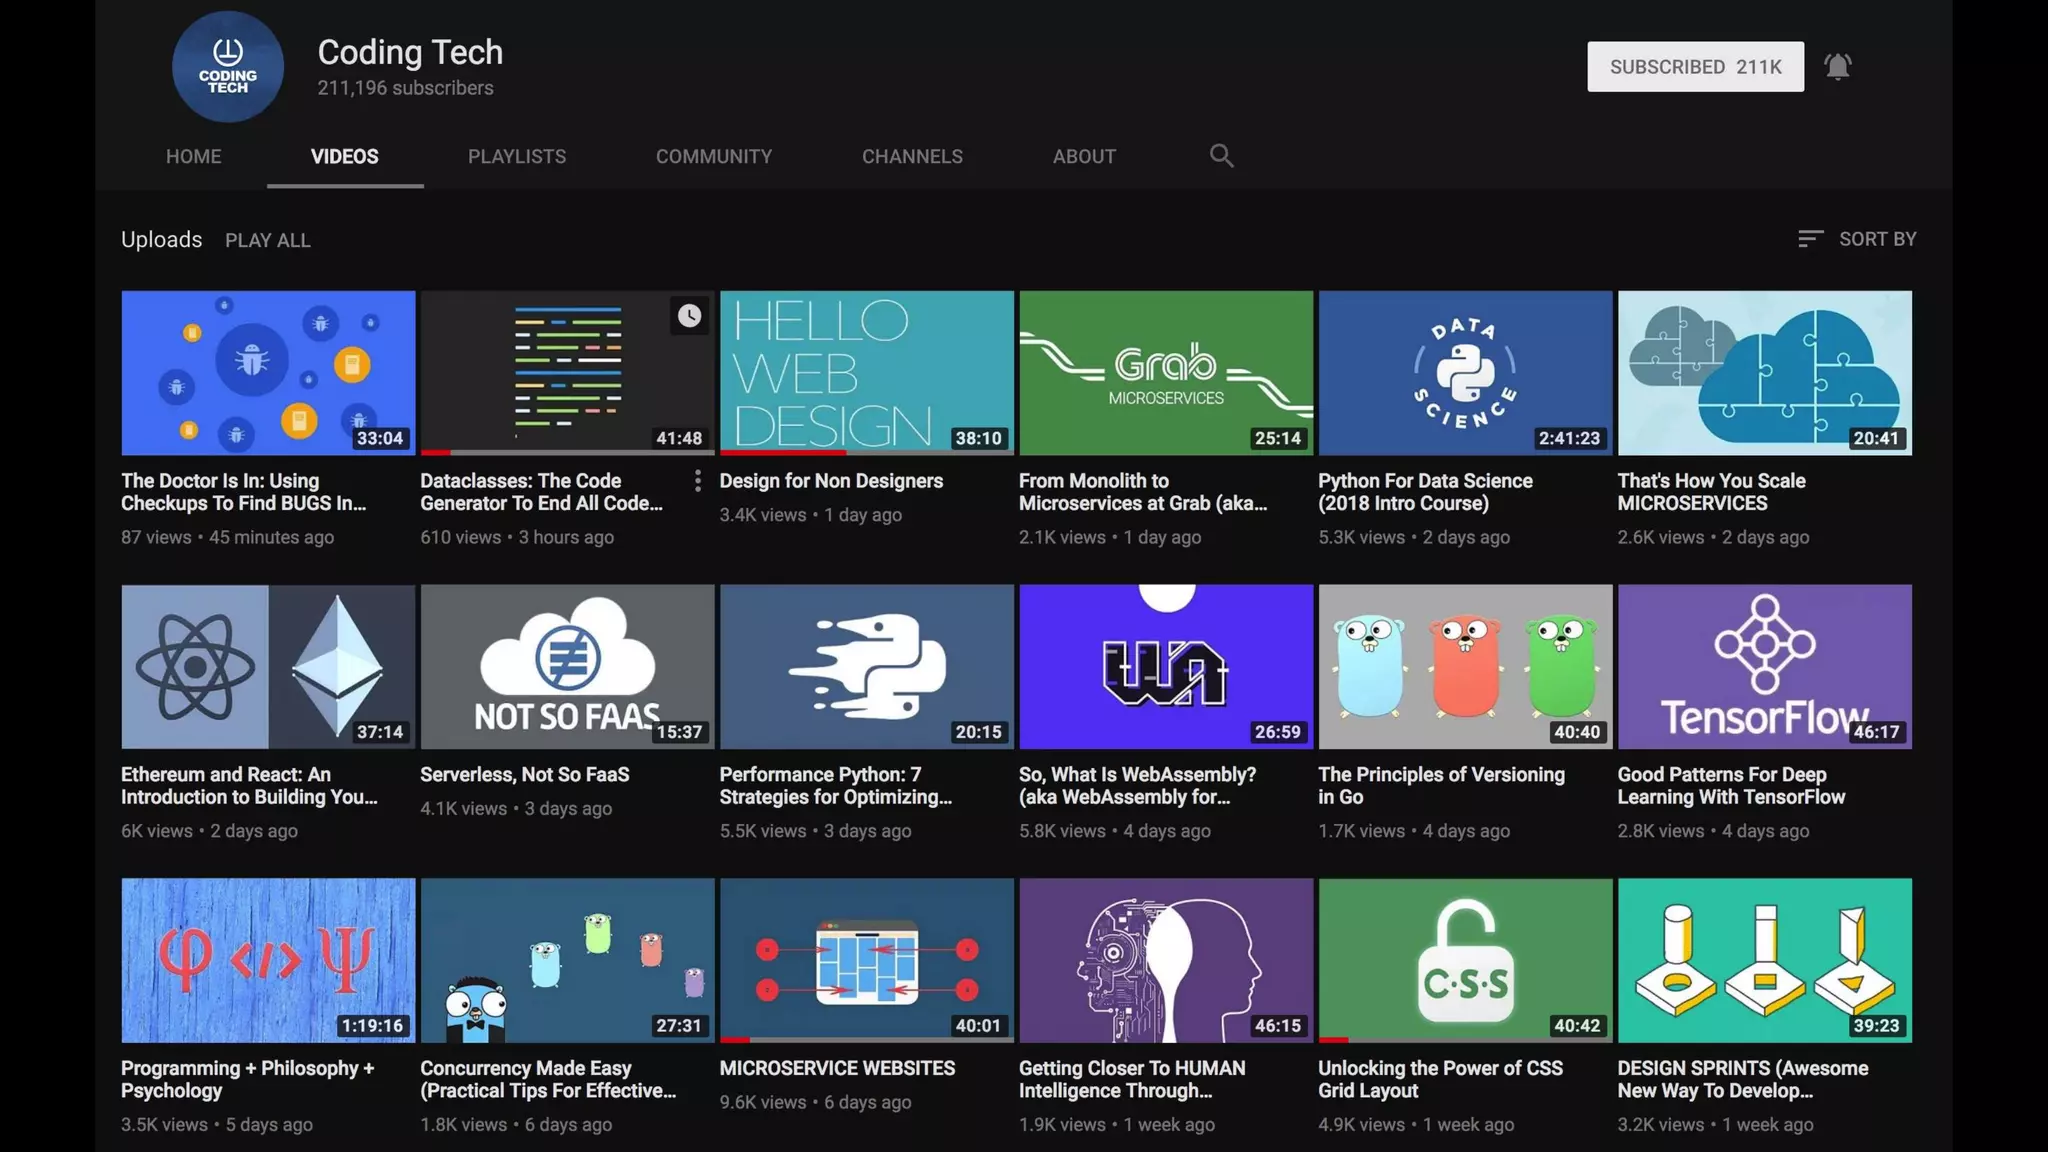Open the channel search magnifier icon

[x=1221, y=156]
